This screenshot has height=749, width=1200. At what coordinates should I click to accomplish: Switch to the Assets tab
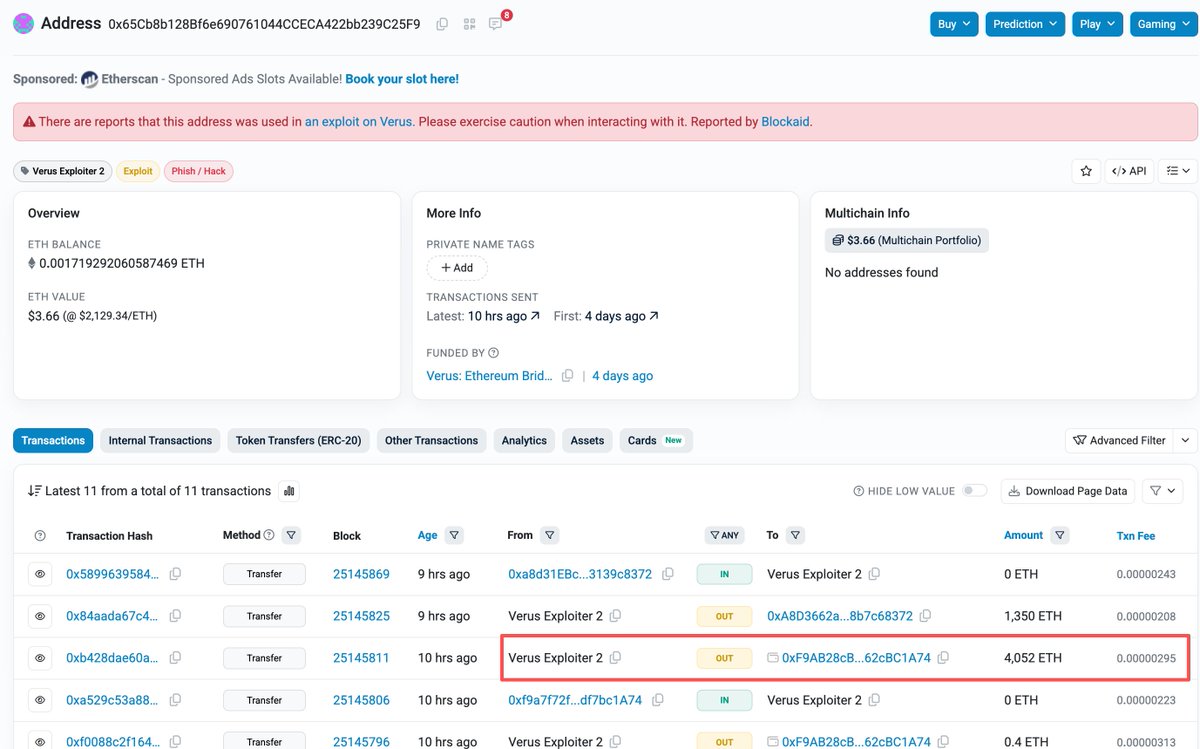[x=587, y=440]
